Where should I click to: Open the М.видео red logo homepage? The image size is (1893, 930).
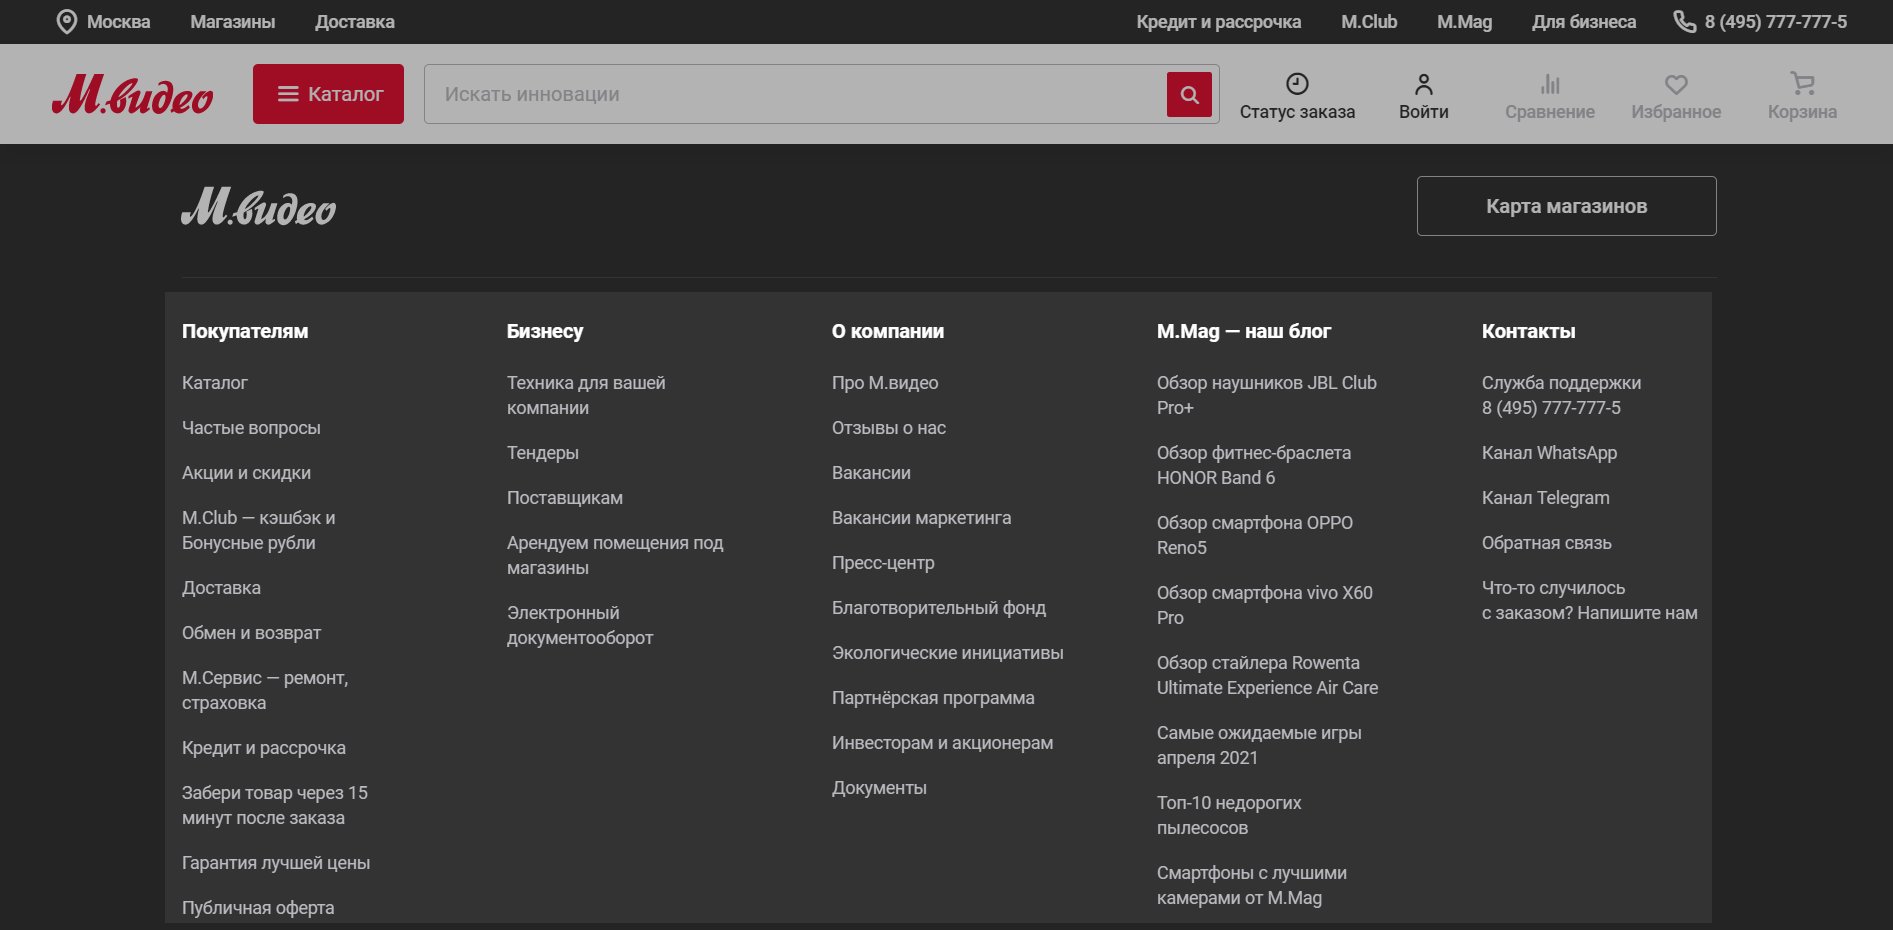pos(132,94)
